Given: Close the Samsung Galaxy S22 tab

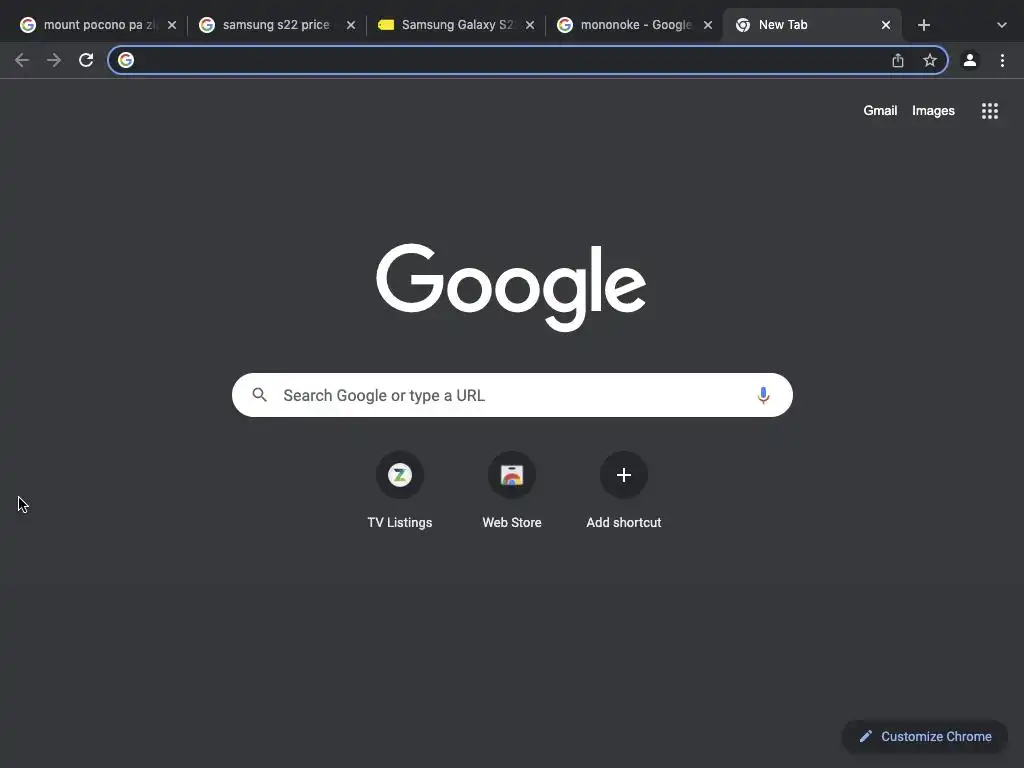Looking at the screenshot, I should coord(530,25).
